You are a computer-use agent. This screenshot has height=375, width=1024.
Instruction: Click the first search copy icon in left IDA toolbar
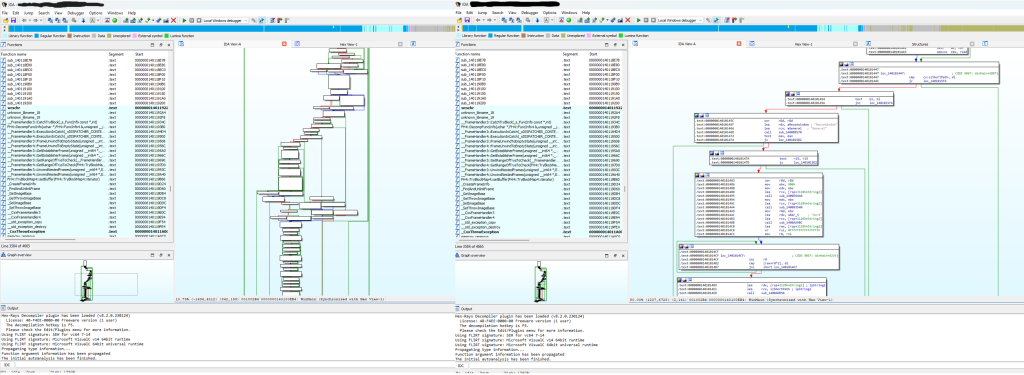[50, 20]
